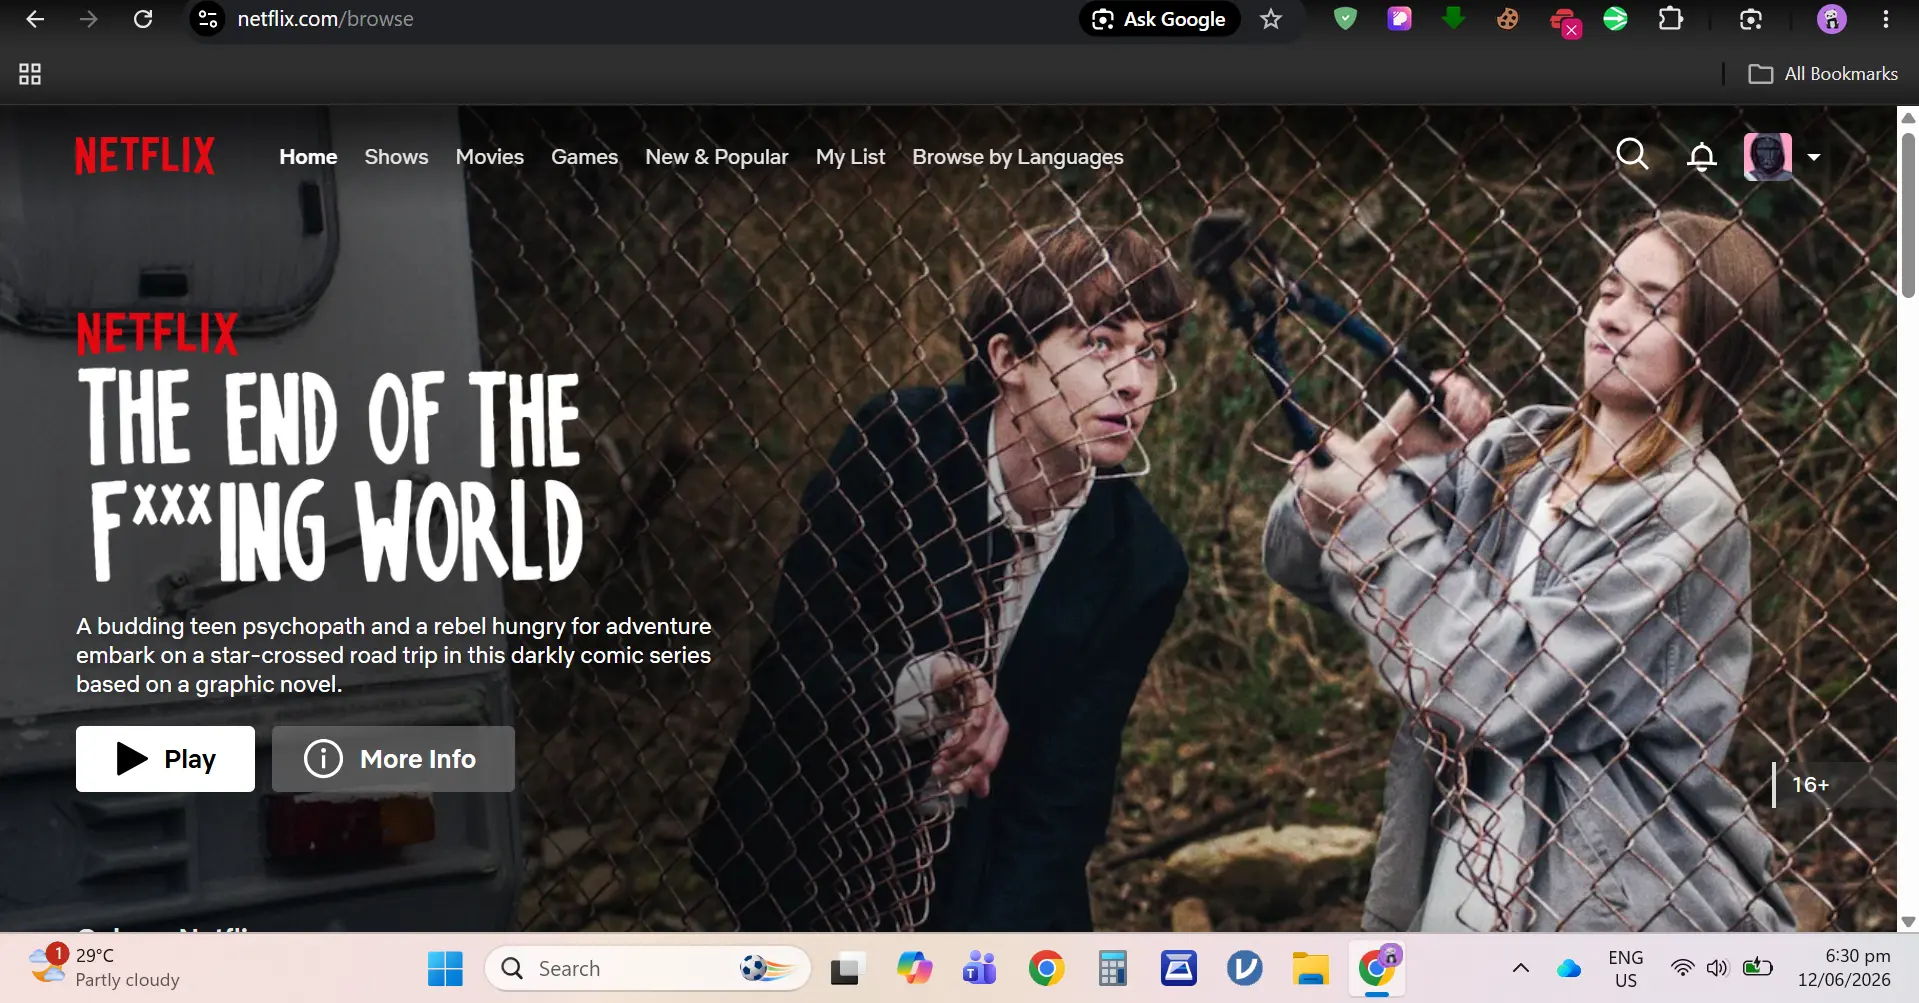Open Browse by Languages page
This screenshot has width=1919, height=1003.
coord(1018,157)
